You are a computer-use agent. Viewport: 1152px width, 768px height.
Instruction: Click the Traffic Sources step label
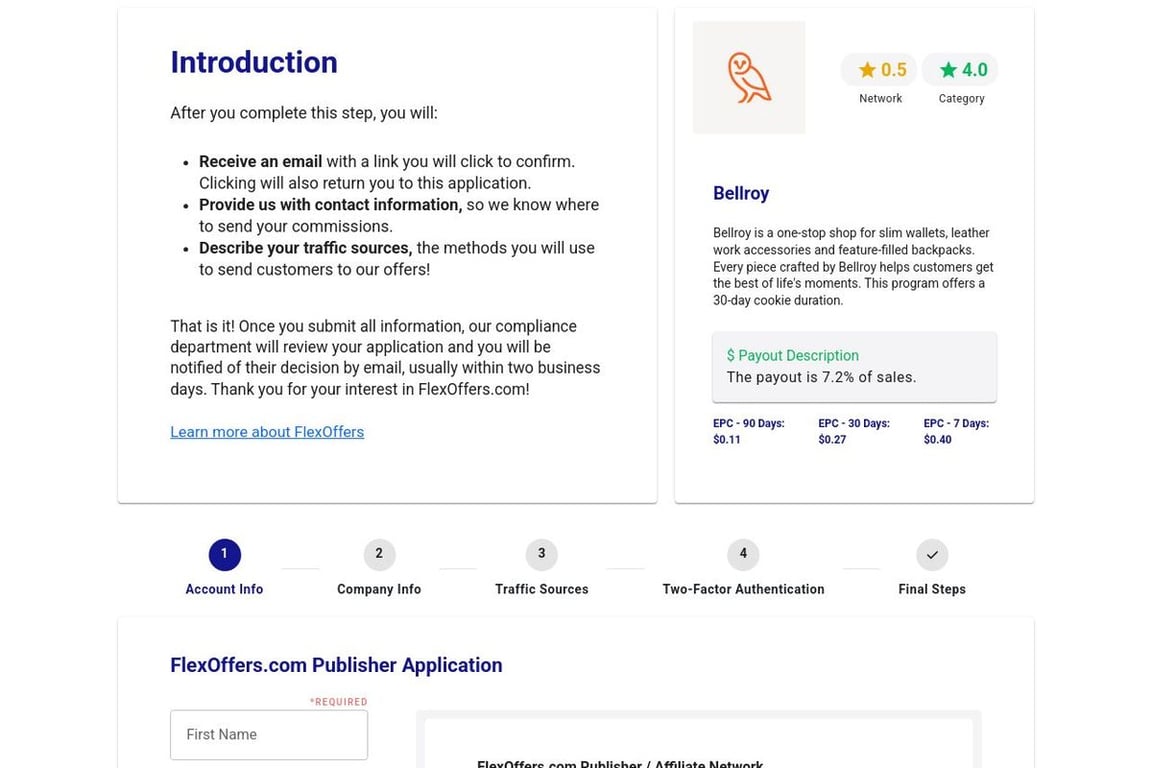point(541,589)
